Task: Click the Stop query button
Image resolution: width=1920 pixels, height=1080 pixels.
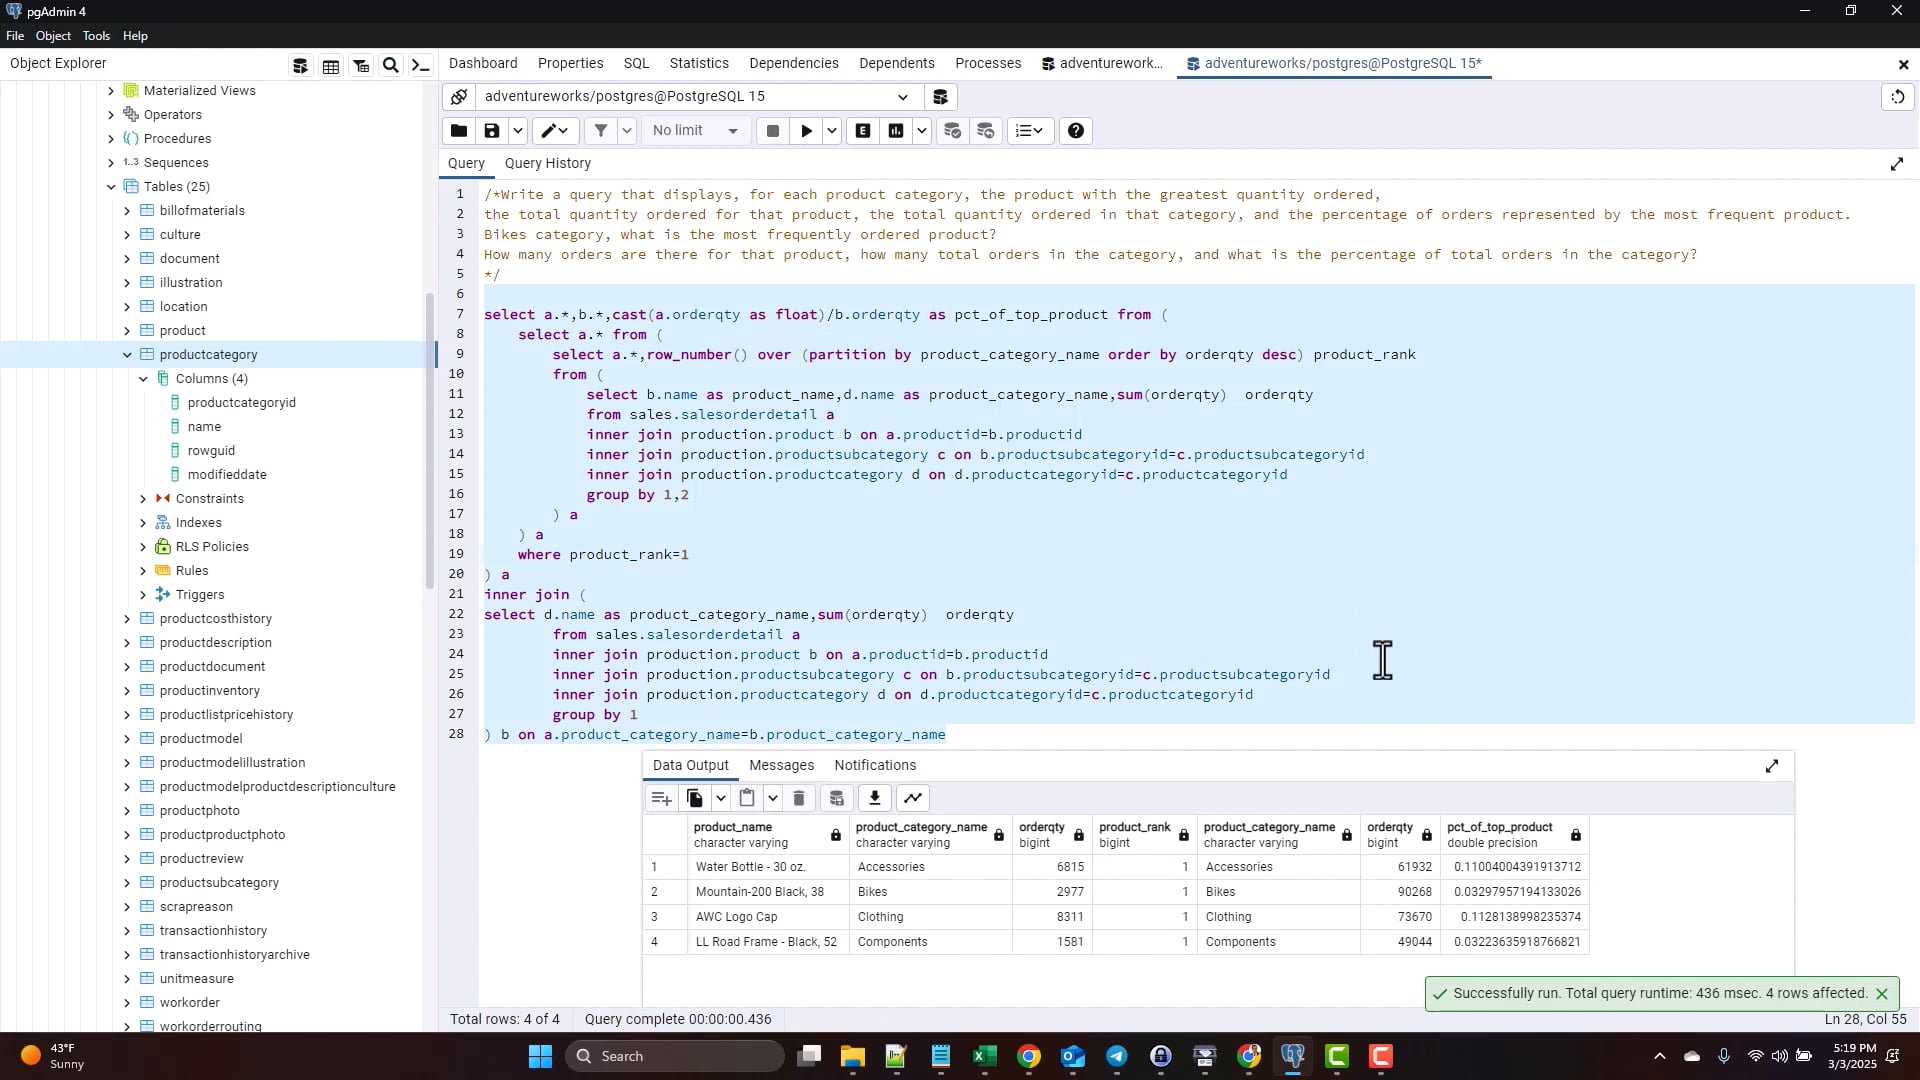Action: tap(772, 131)
